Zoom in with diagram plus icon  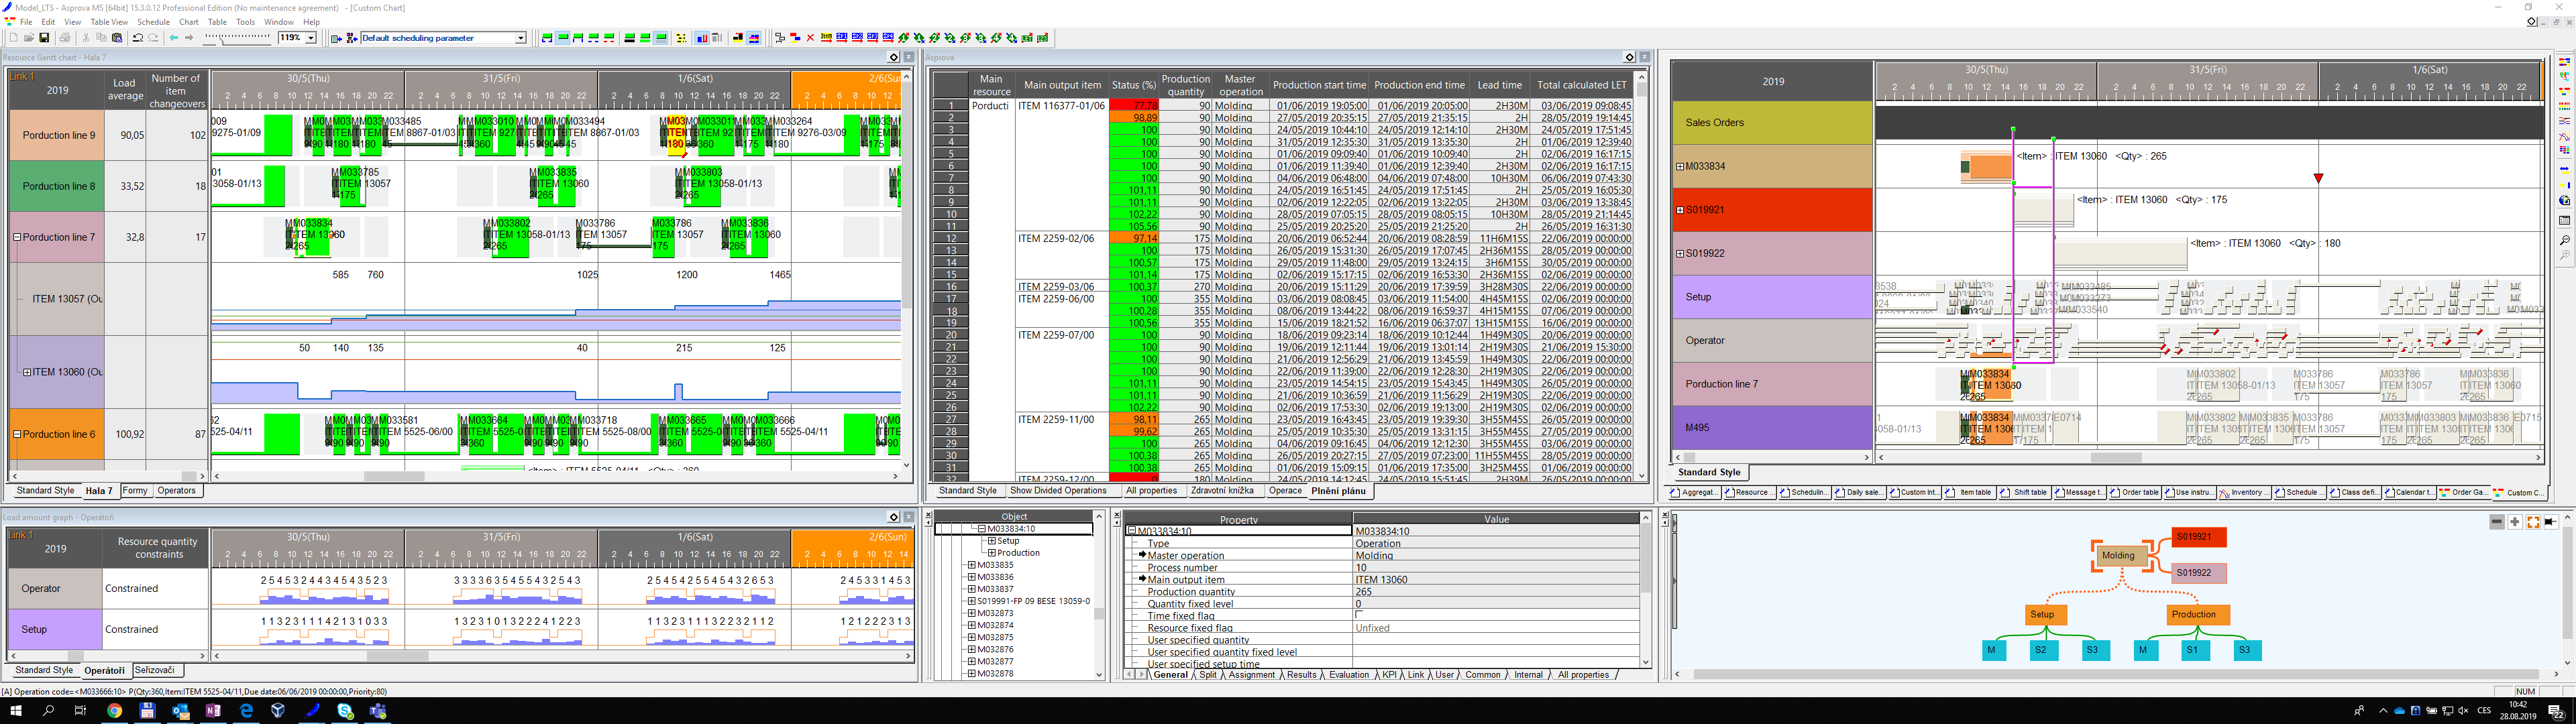click(2515, 522)
